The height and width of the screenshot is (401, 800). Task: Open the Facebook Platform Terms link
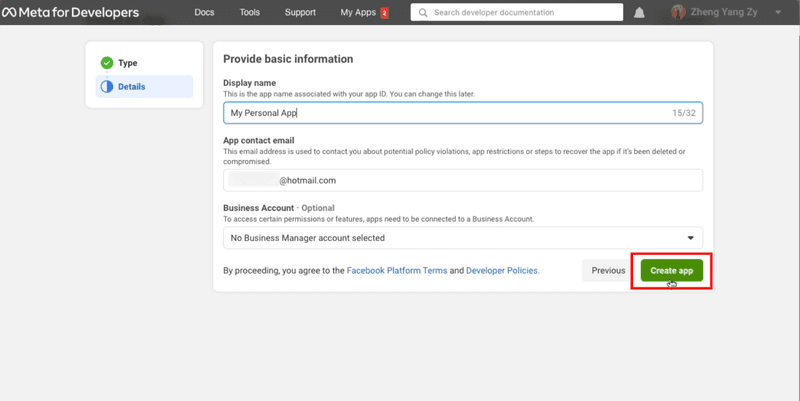(x=397, y=271)
